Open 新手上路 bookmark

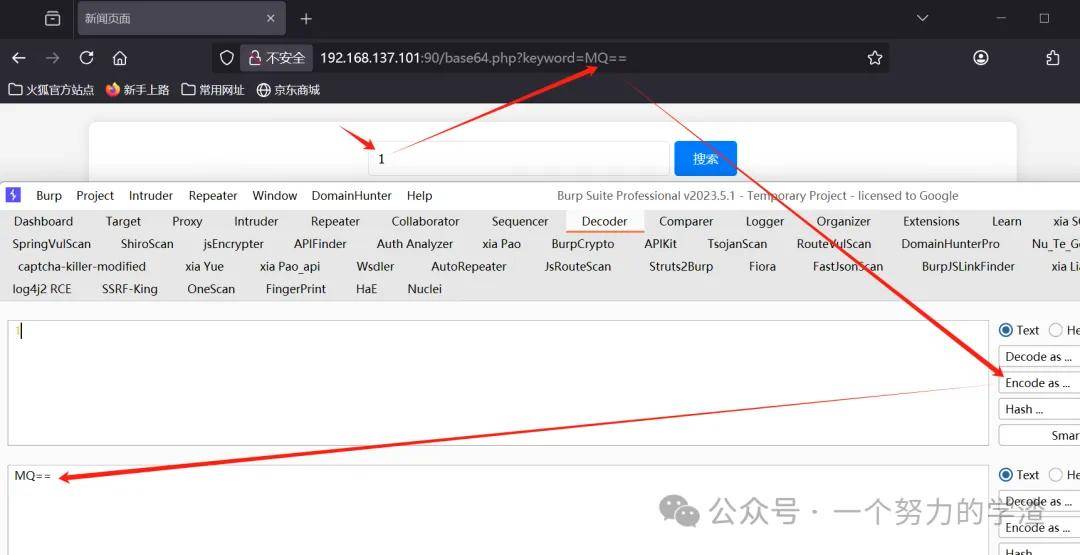pyautogui.click(x=138, y=90)
